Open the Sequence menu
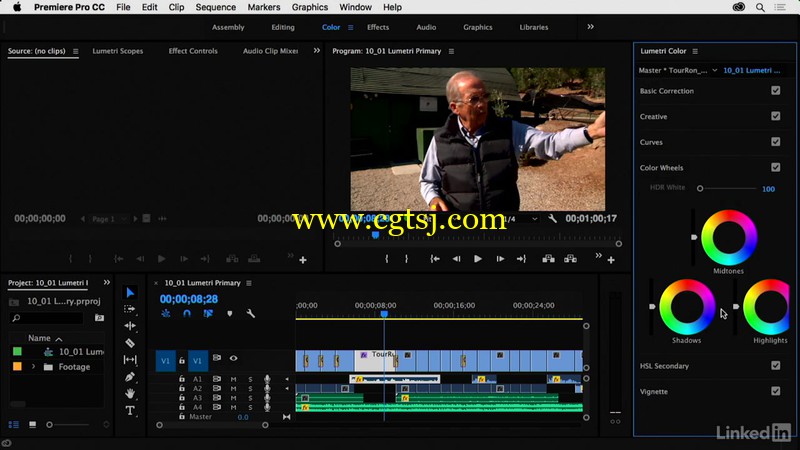The image size is (800, 450). (216, 7)
